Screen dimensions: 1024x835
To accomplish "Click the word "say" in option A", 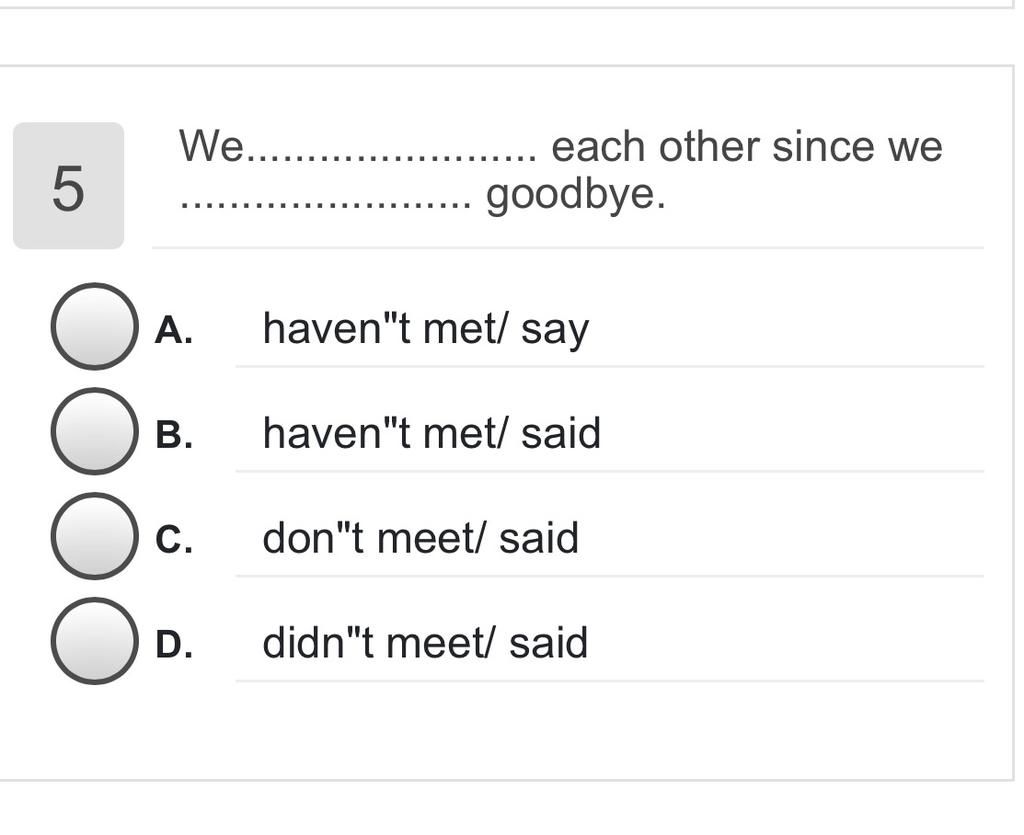I will click(x=555, y=331).
